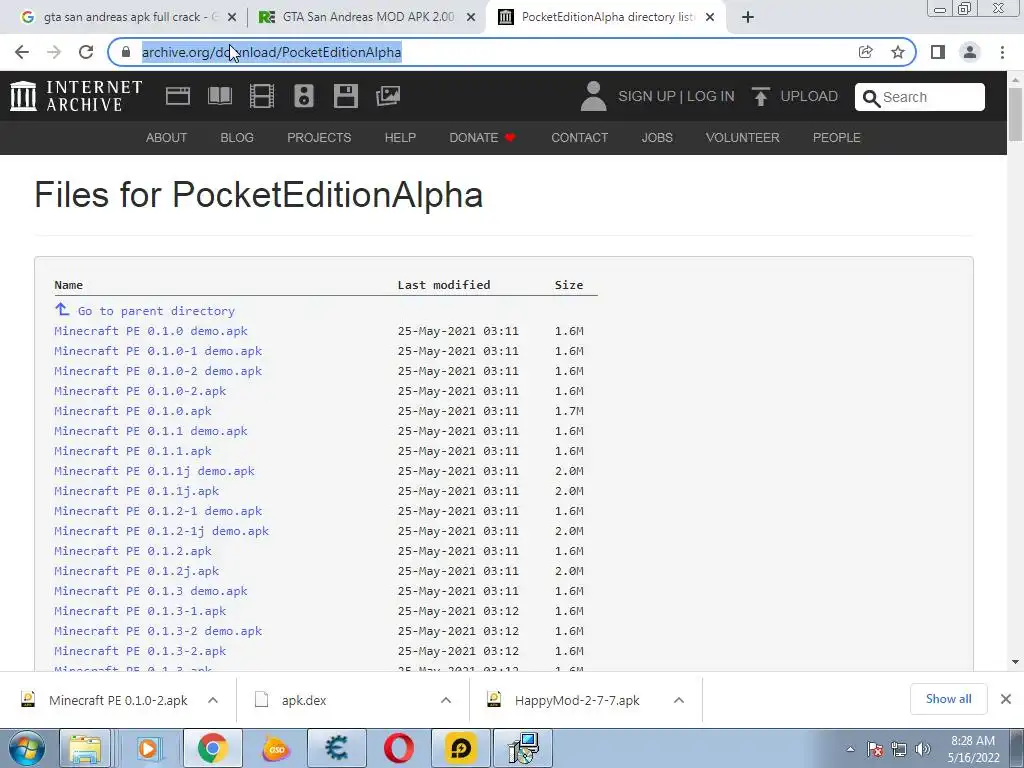Open the JOBS menu item
Screen dimensions: 1024x768
point(657,138)
